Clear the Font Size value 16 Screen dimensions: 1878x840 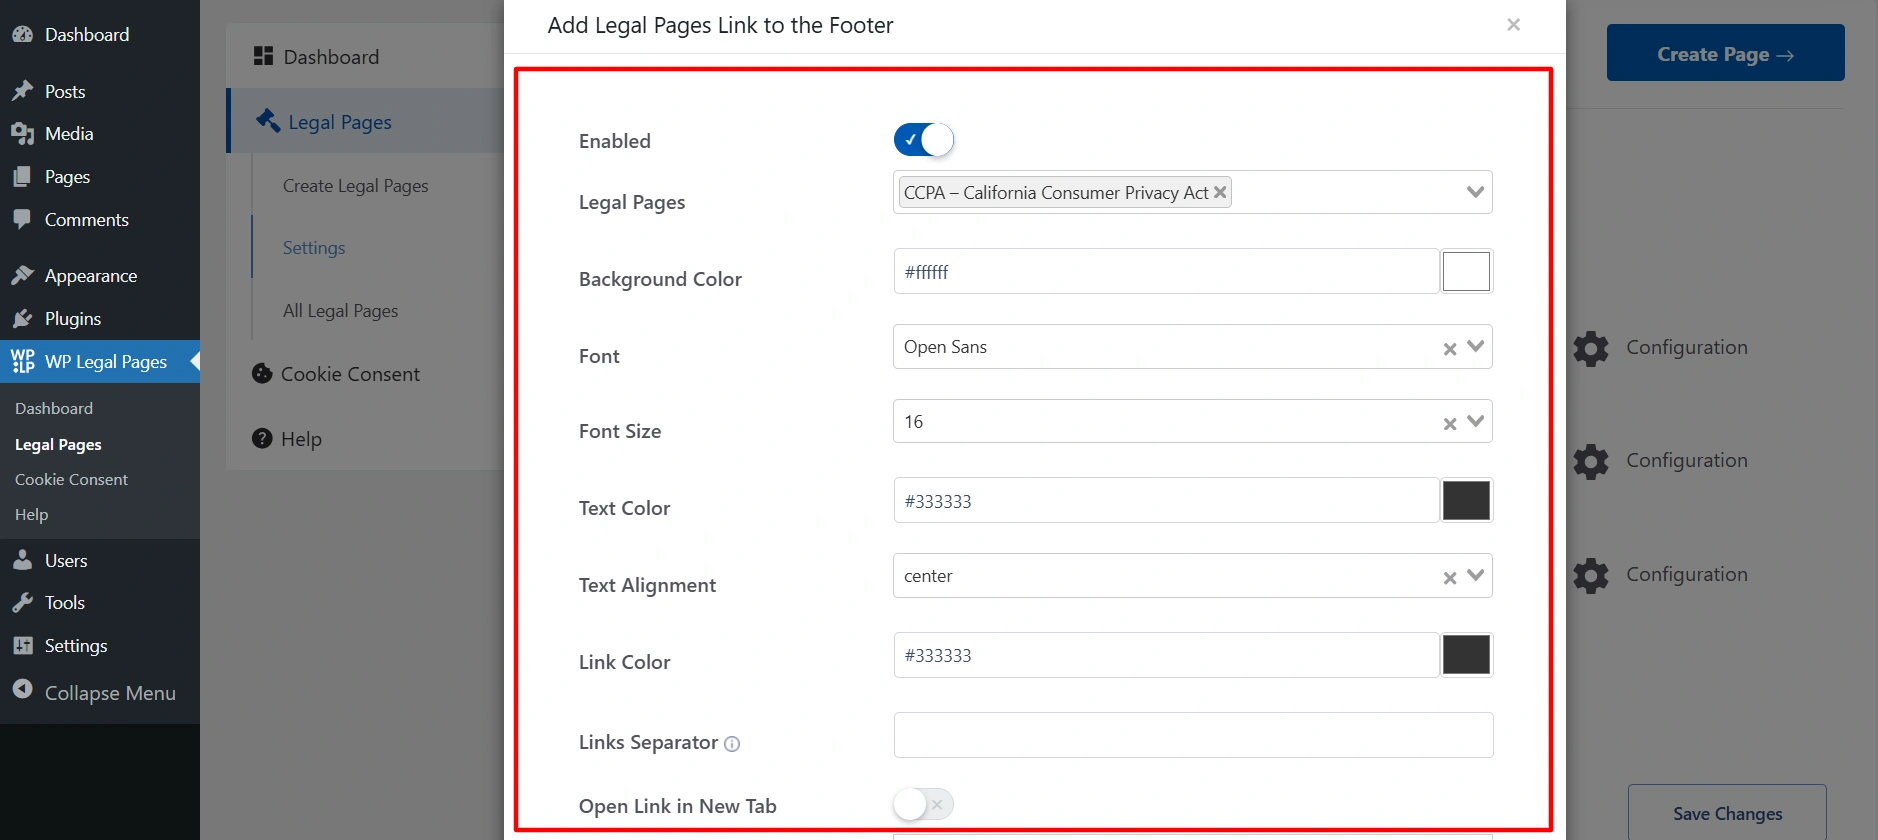pos(1450,424)
